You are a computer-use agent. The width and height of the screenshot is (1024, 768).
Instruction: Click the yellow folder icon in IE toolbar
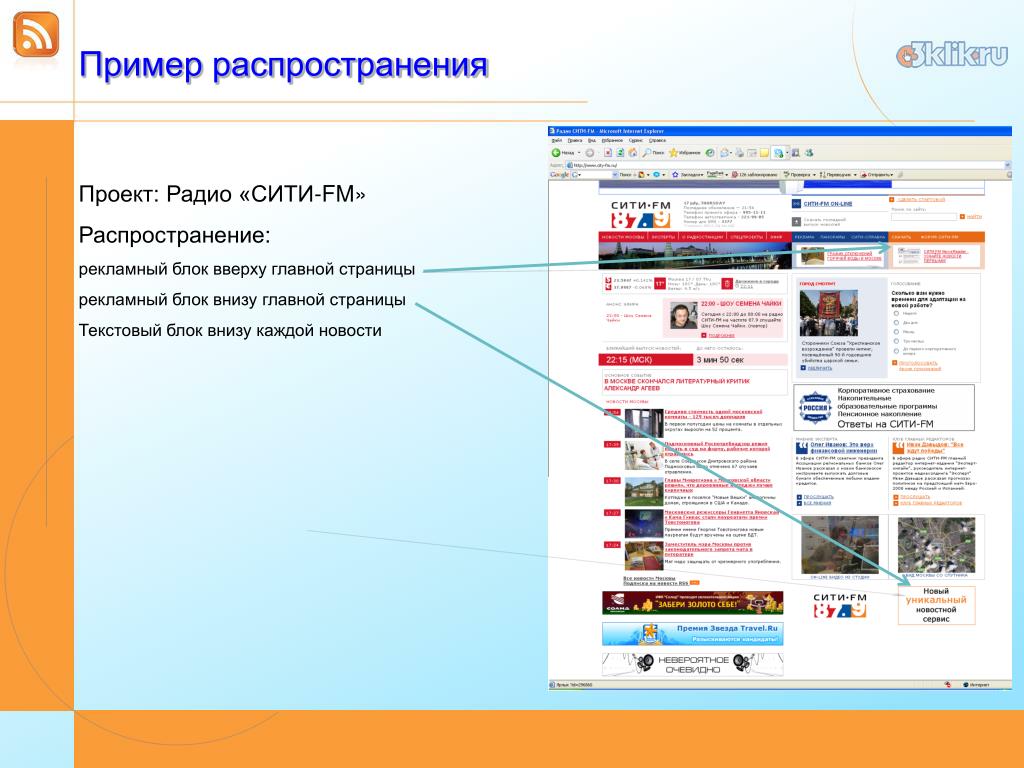[765, 153]
